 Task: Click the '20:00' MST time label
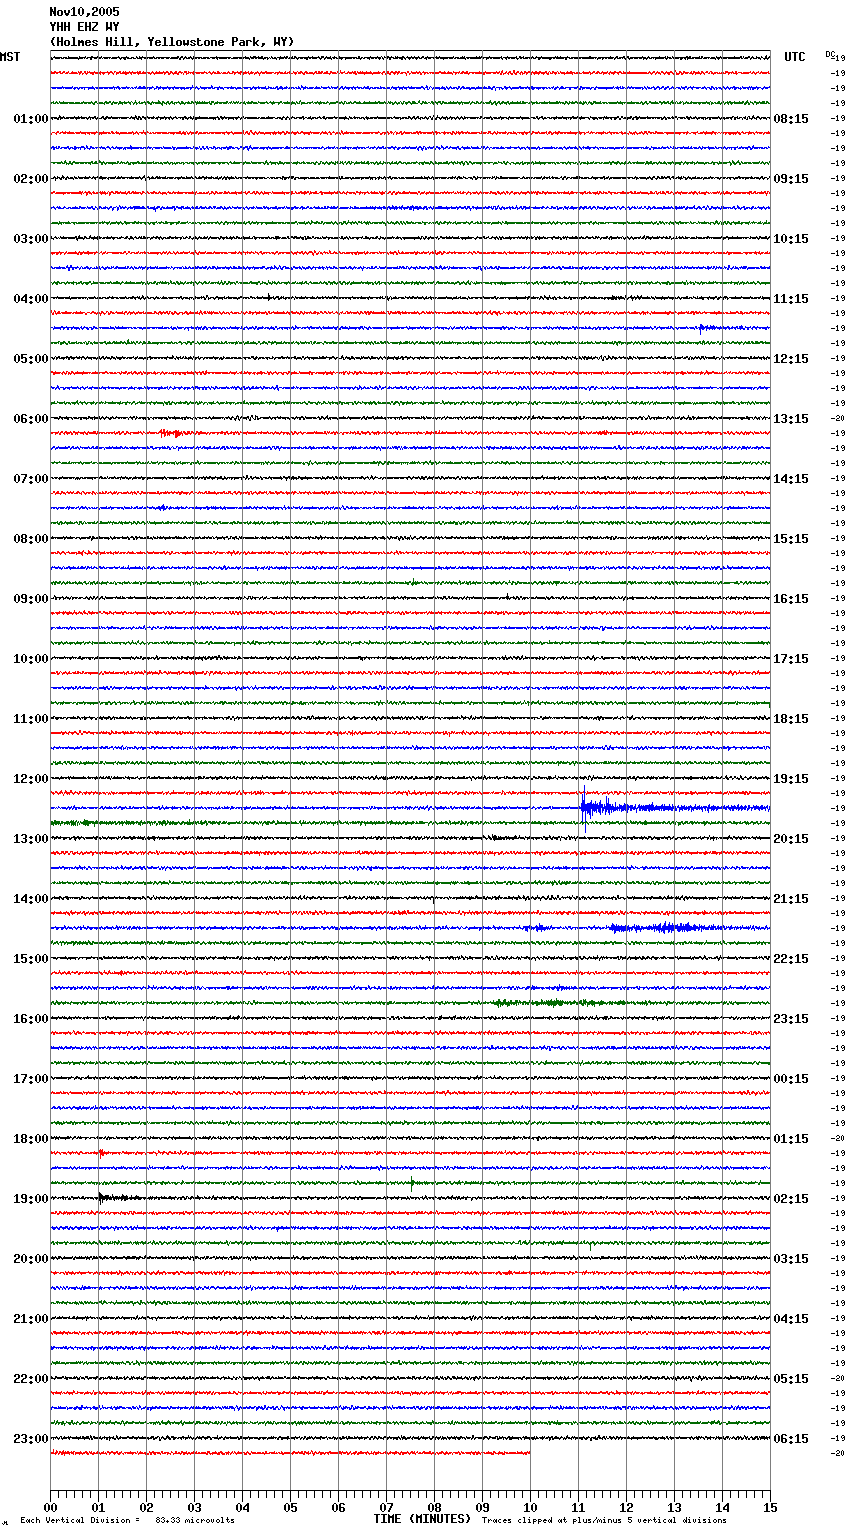coord(31,1259)
